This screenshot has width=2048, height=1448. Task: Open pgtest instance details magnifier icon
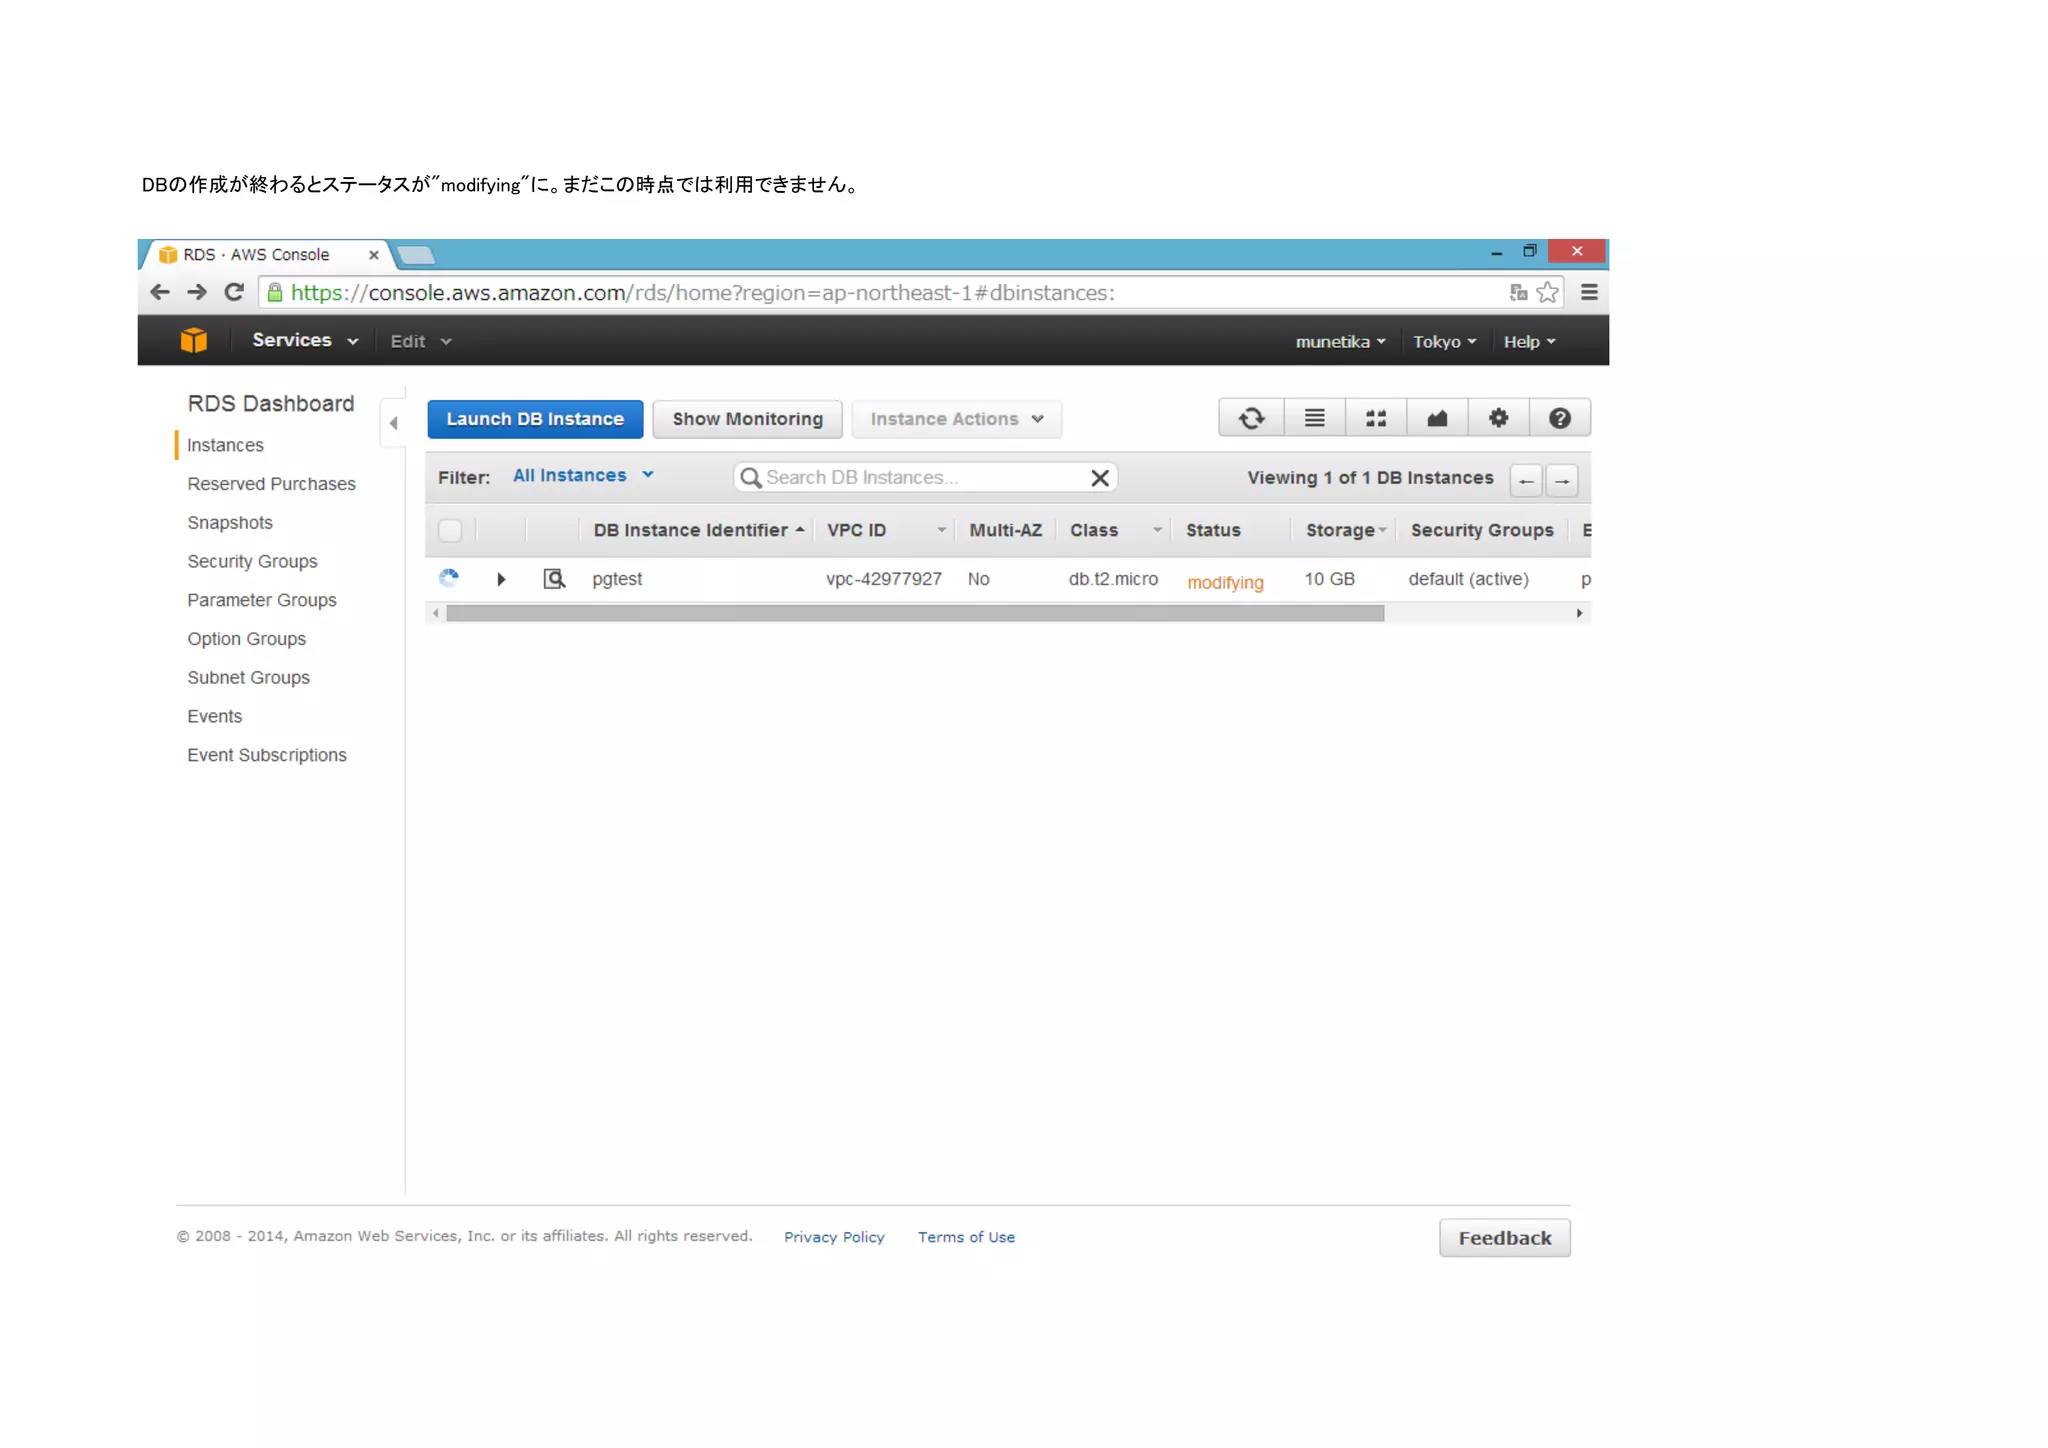click(554, 578)
